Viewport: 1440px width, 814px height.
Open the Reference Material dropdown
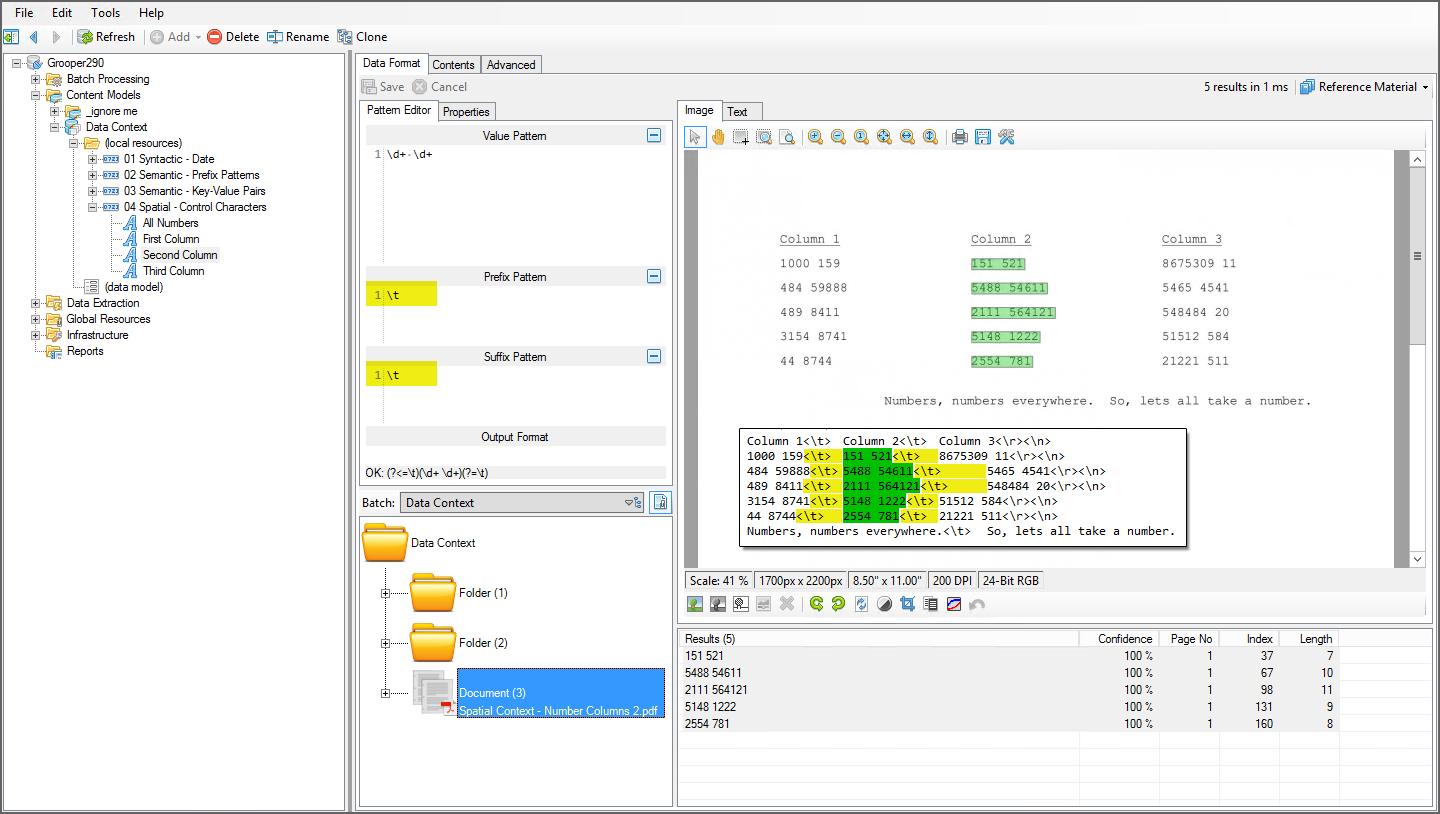(x=1365, y=87)
